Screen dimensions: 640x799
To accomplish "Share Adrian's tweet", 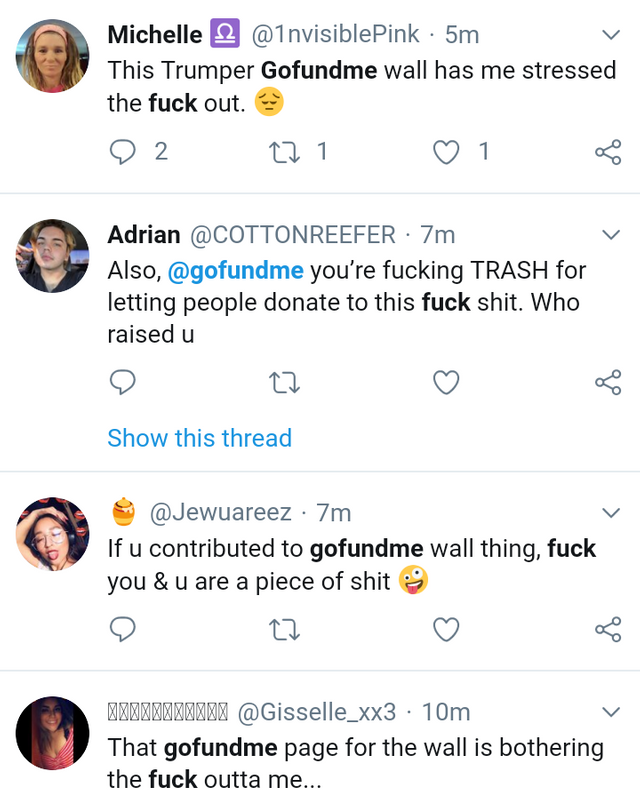I will pyautogui.click(x=607, y=382).
